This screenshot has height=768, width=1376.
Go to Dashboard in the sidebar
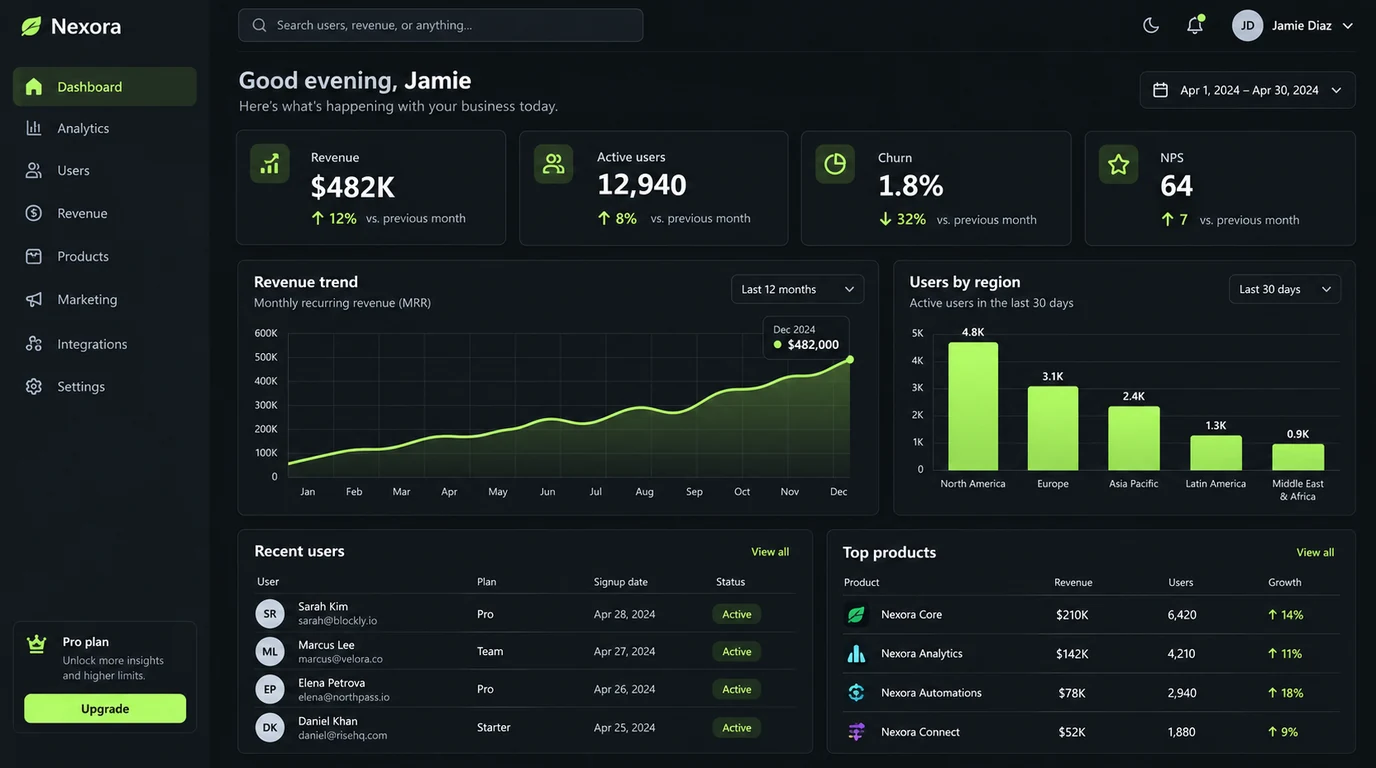[105, 87]
